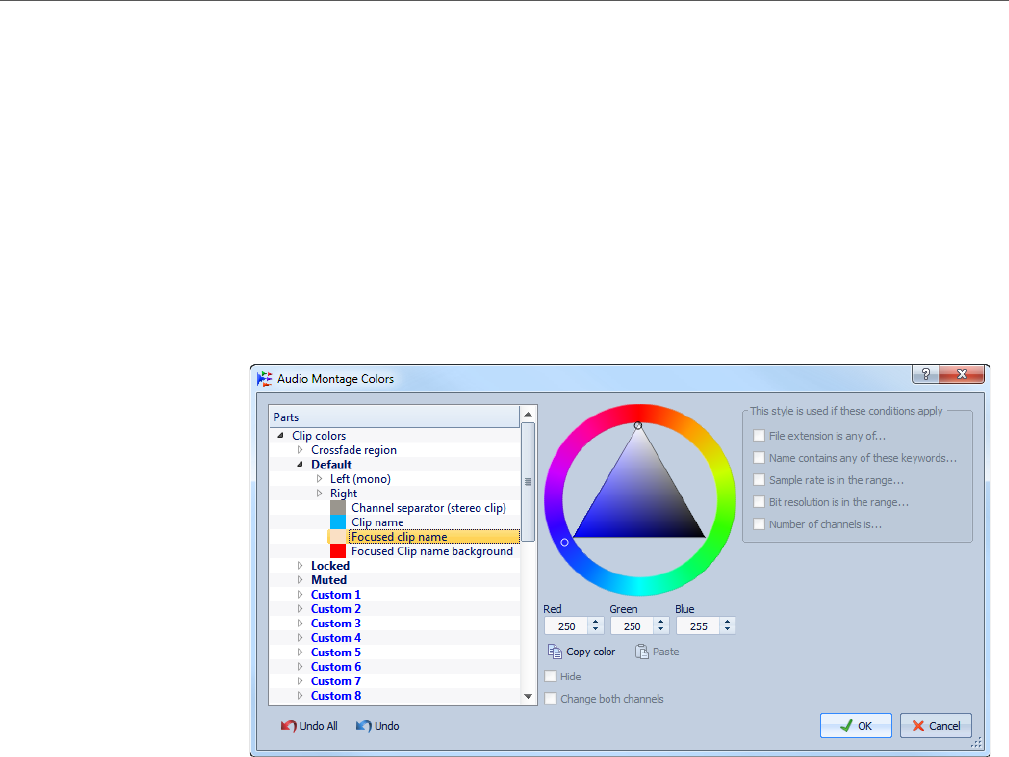Decrease the Green value with down arrow
1009x757 pixels.
(x=662, y=630)
